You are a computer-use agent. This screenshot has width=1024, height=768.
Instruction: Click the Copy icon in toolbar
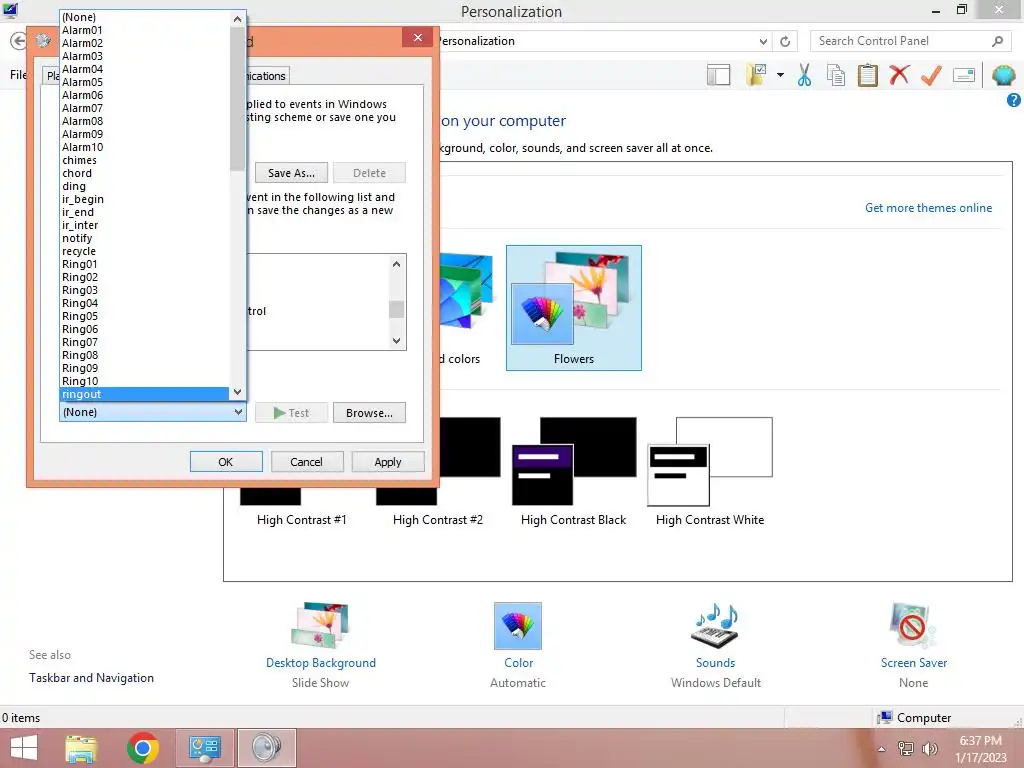pyautogui.click(x=836, y=75)
